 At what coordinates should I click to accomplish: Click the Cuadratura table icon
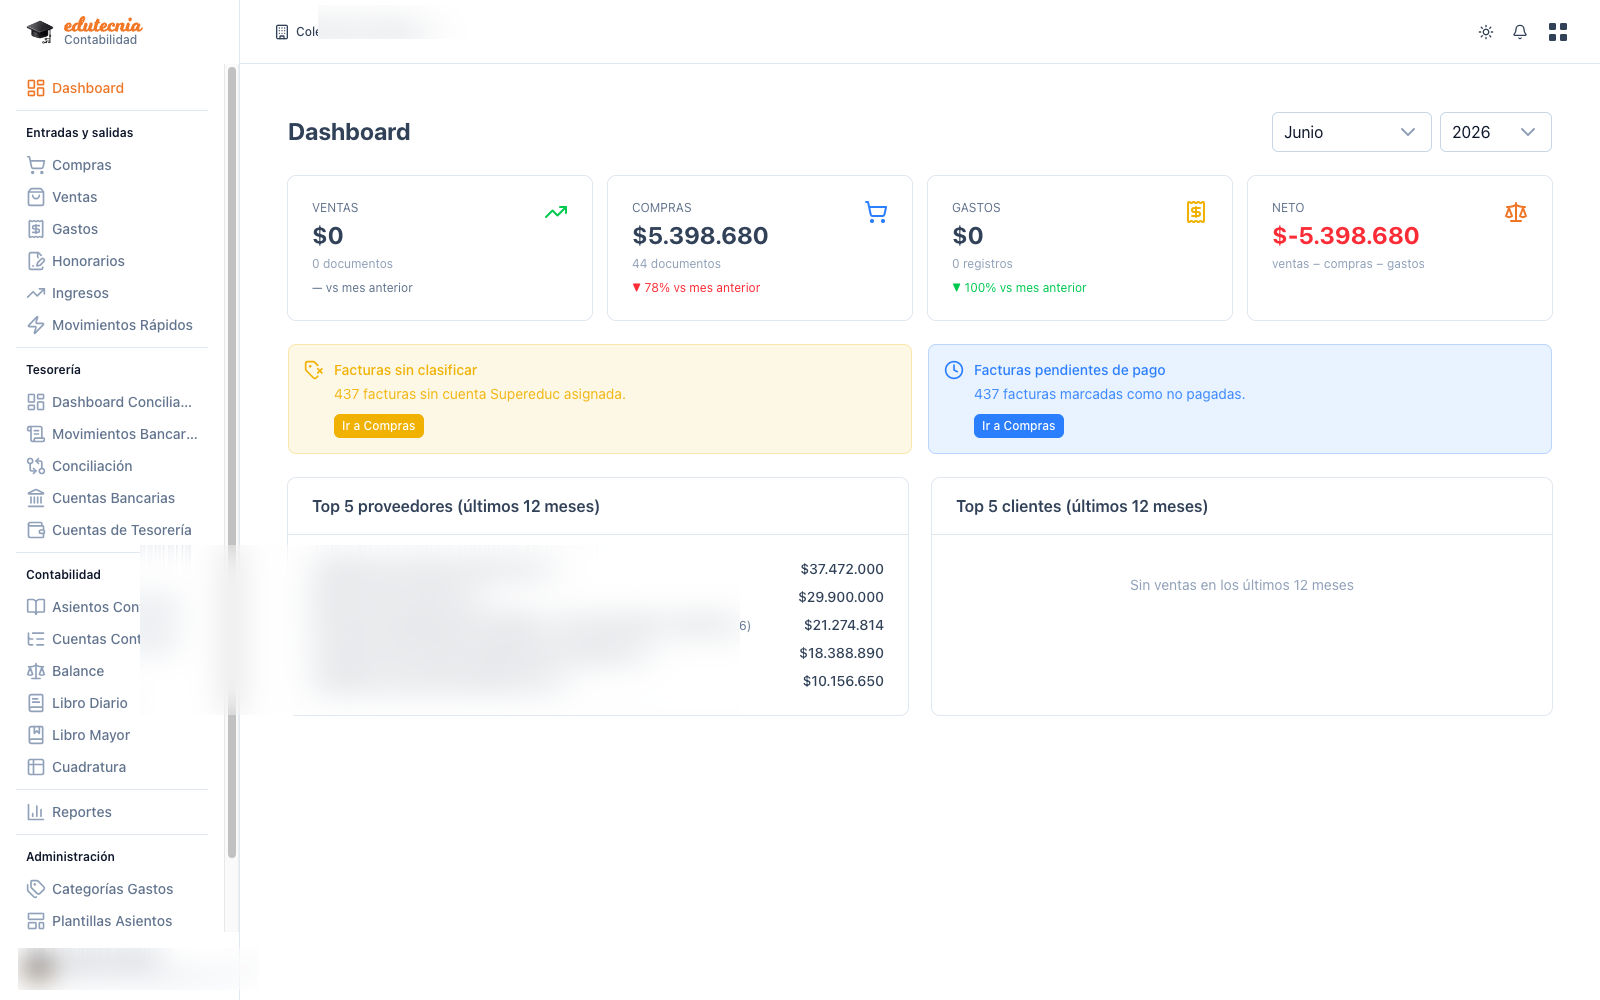(x=36, y=767)
